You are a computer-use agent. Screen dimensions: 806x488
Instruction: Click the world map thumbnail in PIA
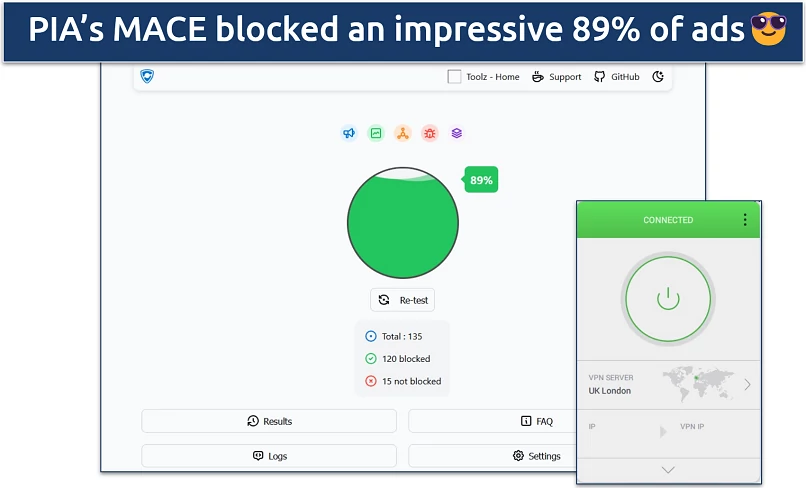(x=699, y=384)
